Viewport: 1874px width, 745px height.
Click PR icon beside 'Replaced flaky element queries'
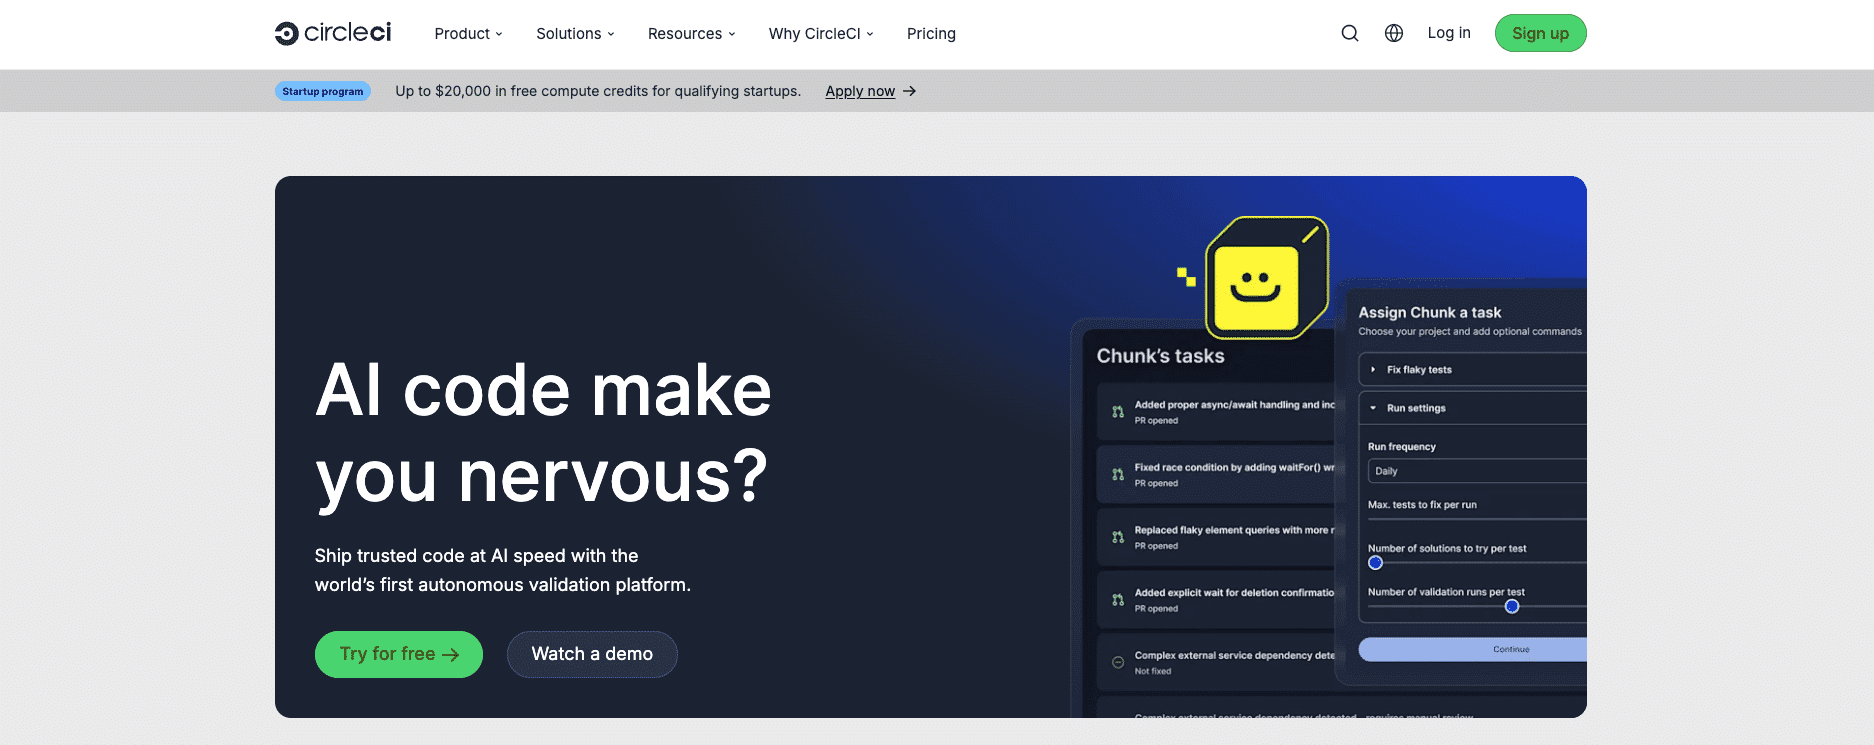(1118, 537)
